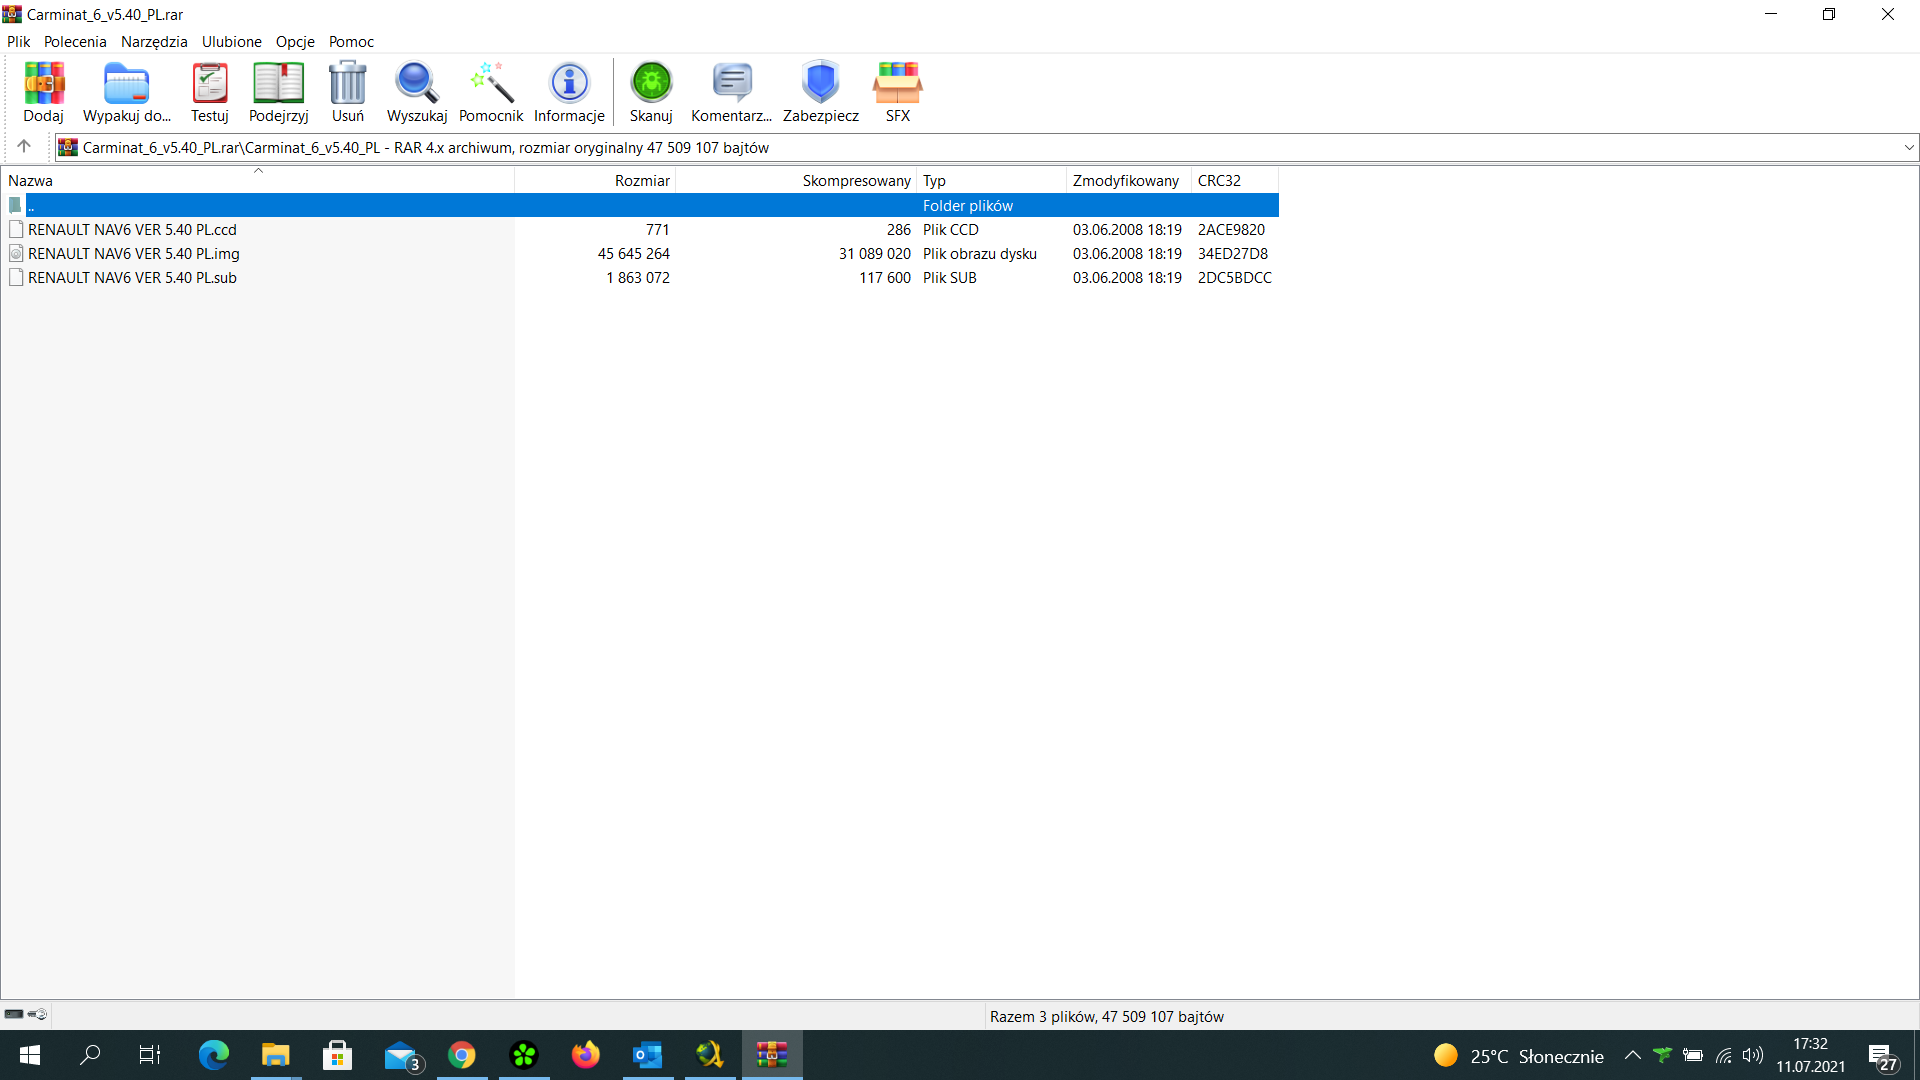Show hidden system tray icons

click(1633, 1055)
